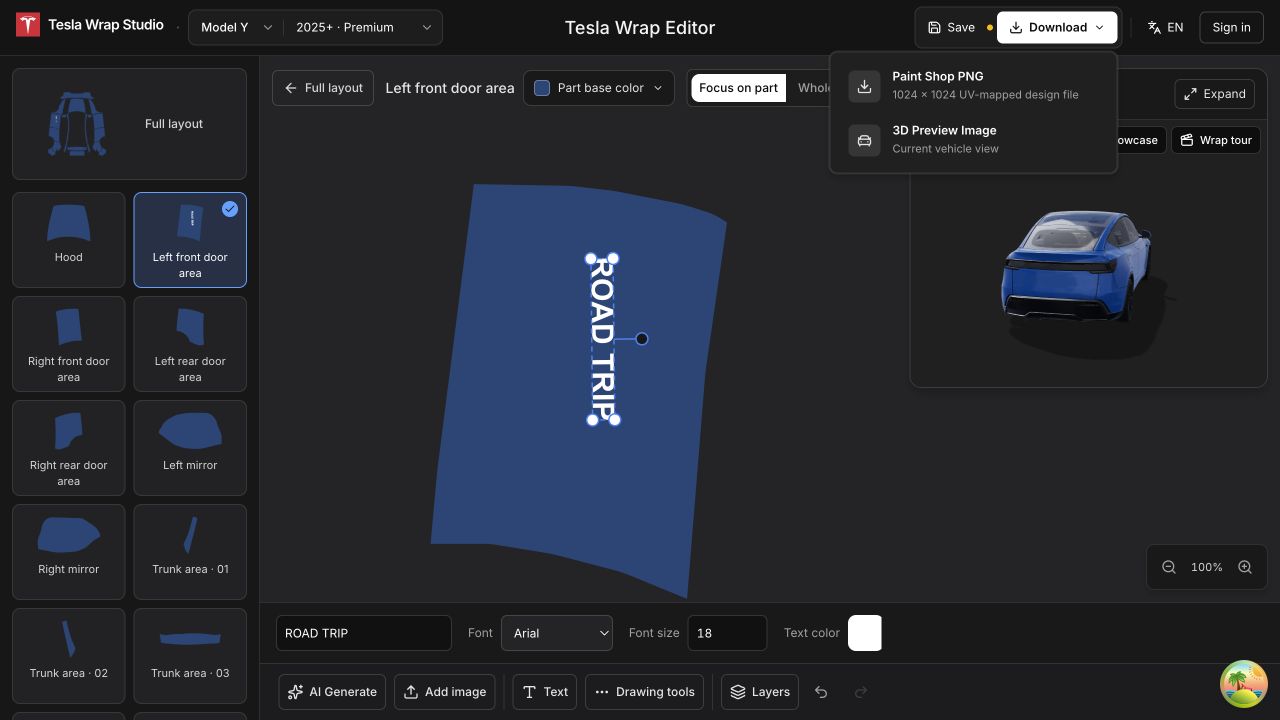This screenshot has width=1280, height=720.
Task: Click the Sign in button
Action: click(1231, 27)
